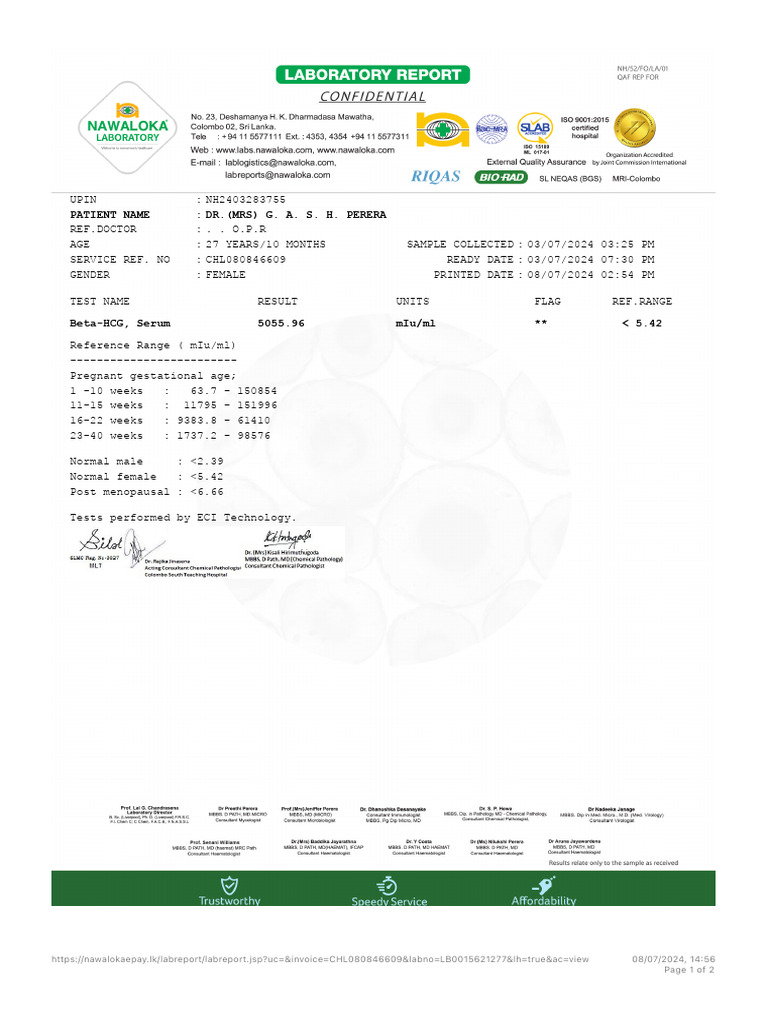Click the Affordability icon in footer

click(x=543, y=886)
